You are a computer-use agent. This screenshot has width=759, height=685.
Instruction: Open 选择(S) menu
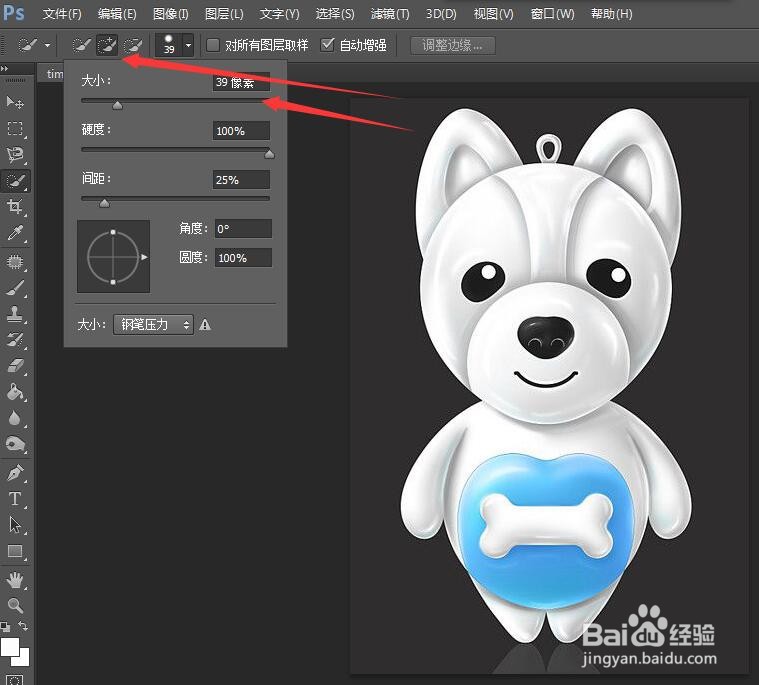[335, 14]
